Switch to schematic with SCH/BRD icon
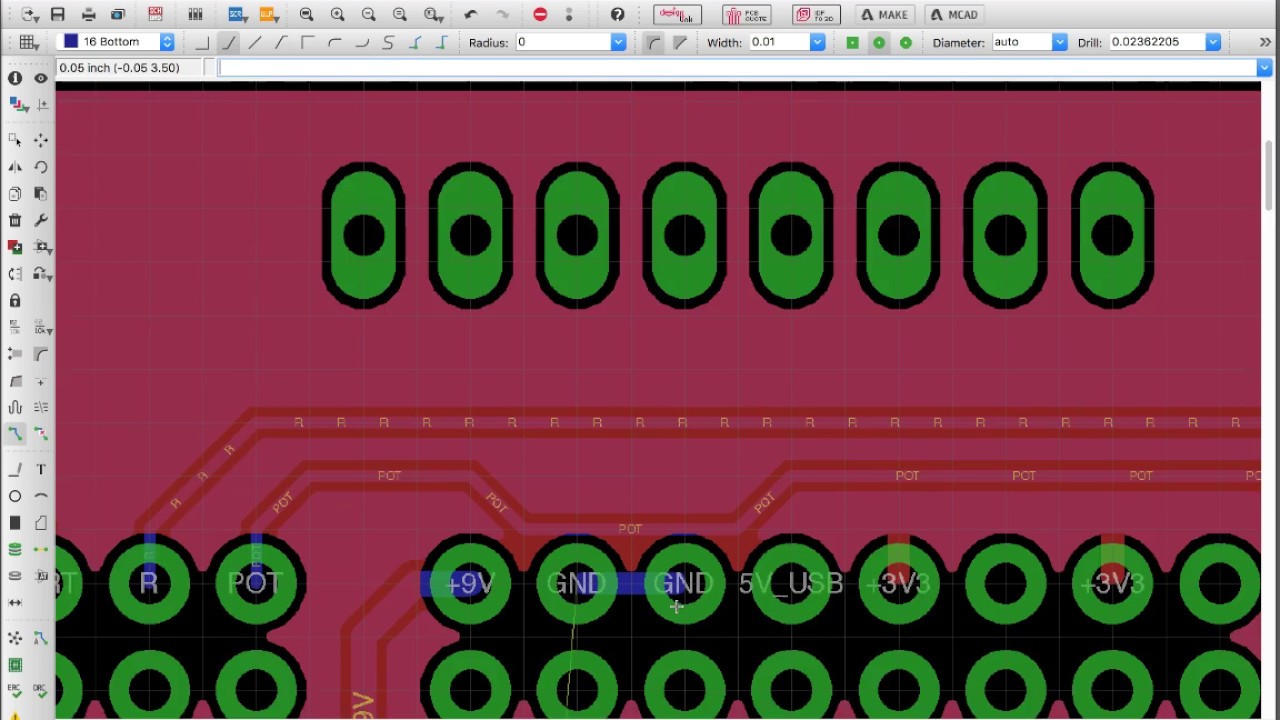The image size is (1280, 720). coord(155,15)
